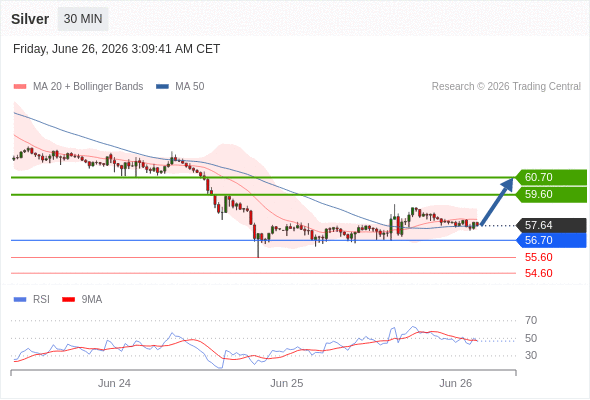This screenshot has height=400, width=590.
Task: Click the blue upward forecast arrow
Action: point(497,202)
